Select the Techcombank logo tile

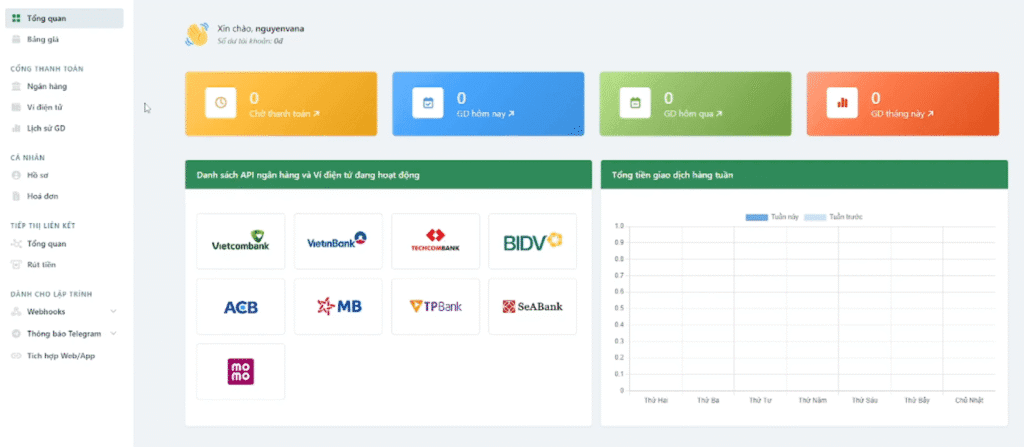(x=435, y=241)
